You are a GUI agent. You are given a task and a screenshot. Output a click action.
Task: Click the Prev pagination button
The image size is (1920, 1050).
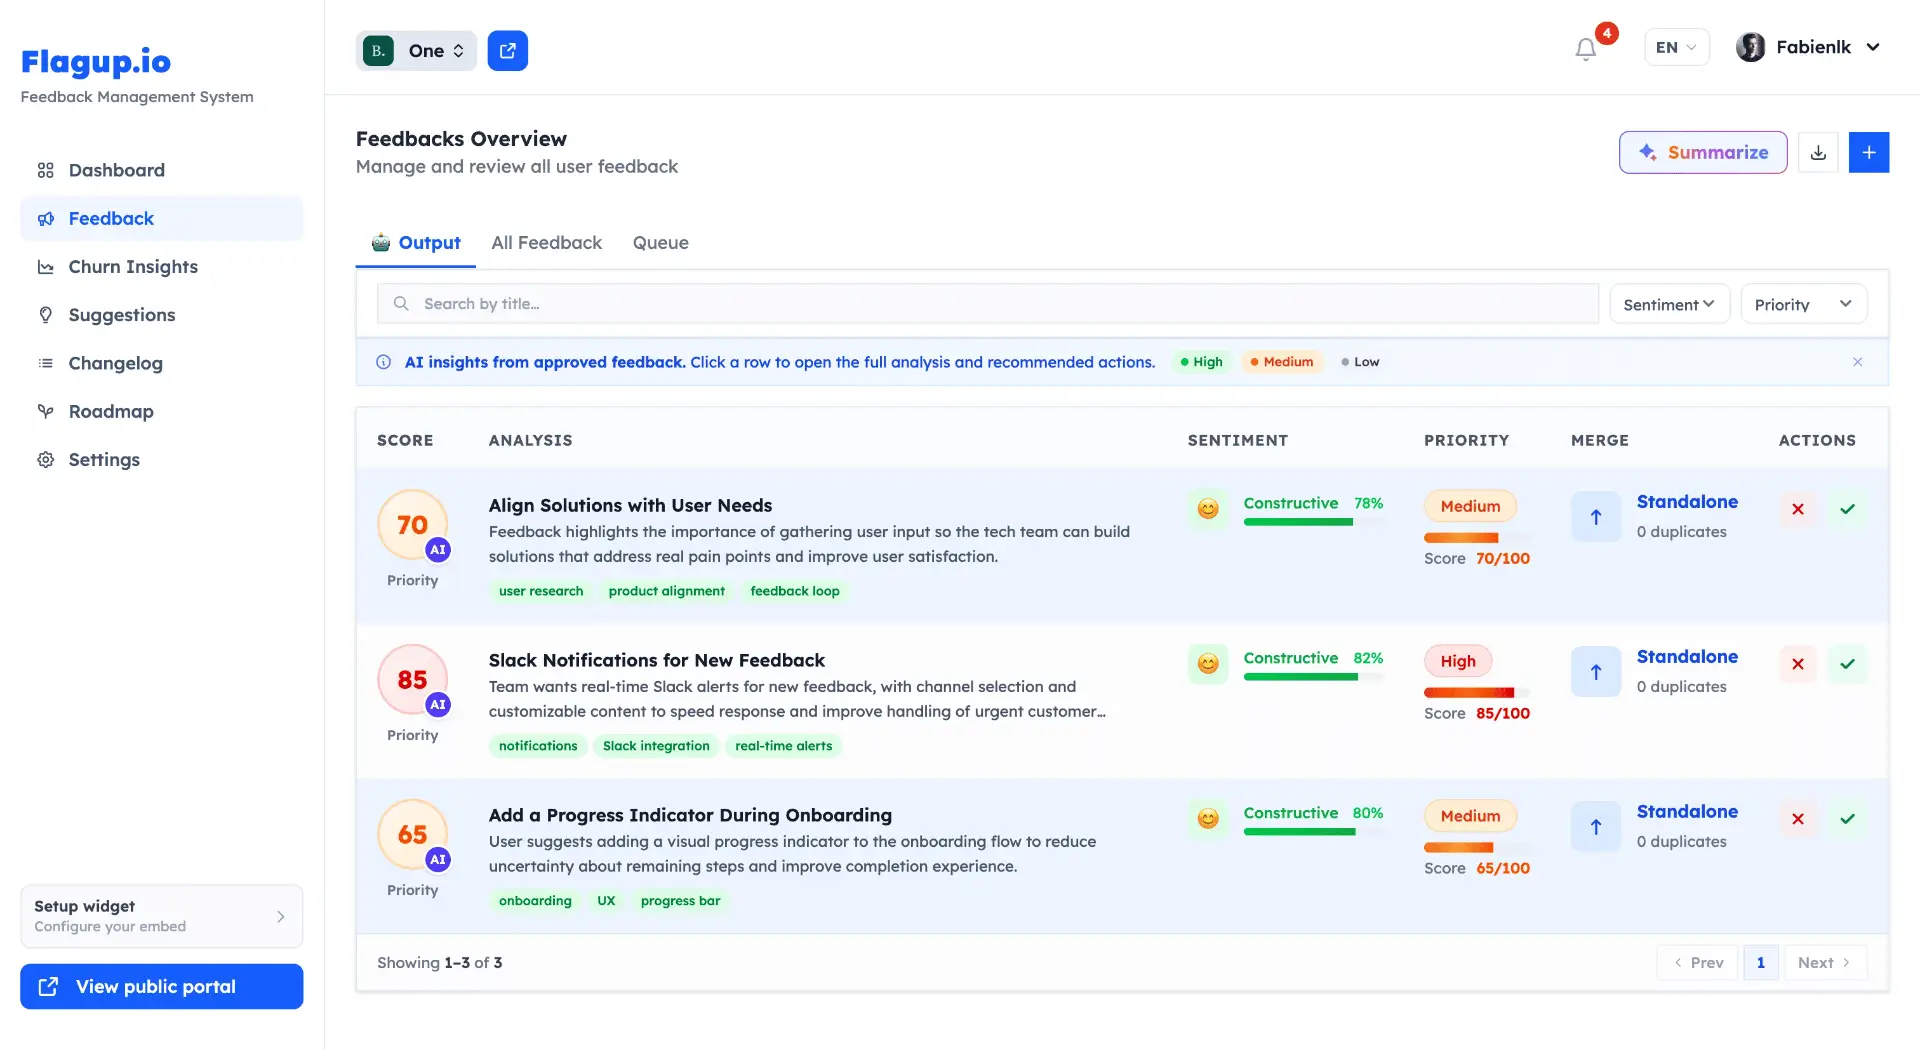point(1699,963)
